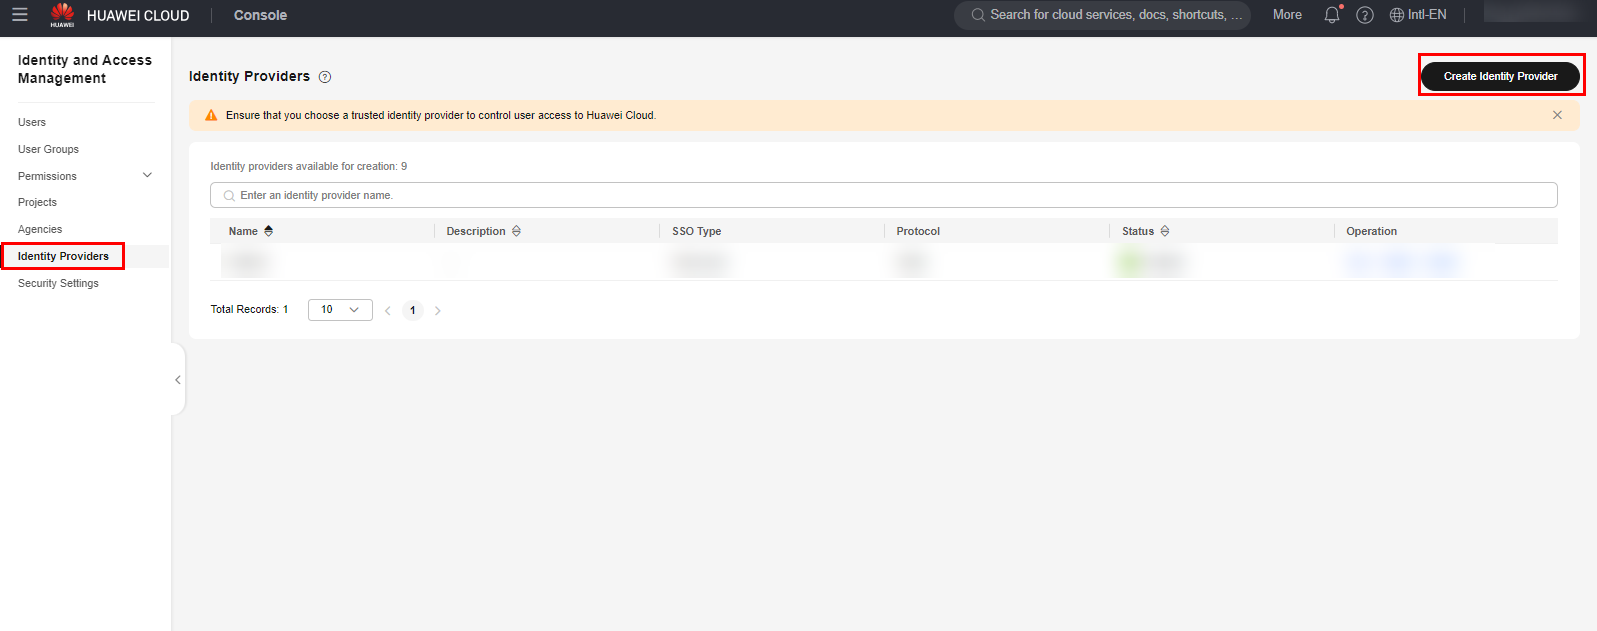
Task: Collapse the left sidebar panel
Action: 178,380
